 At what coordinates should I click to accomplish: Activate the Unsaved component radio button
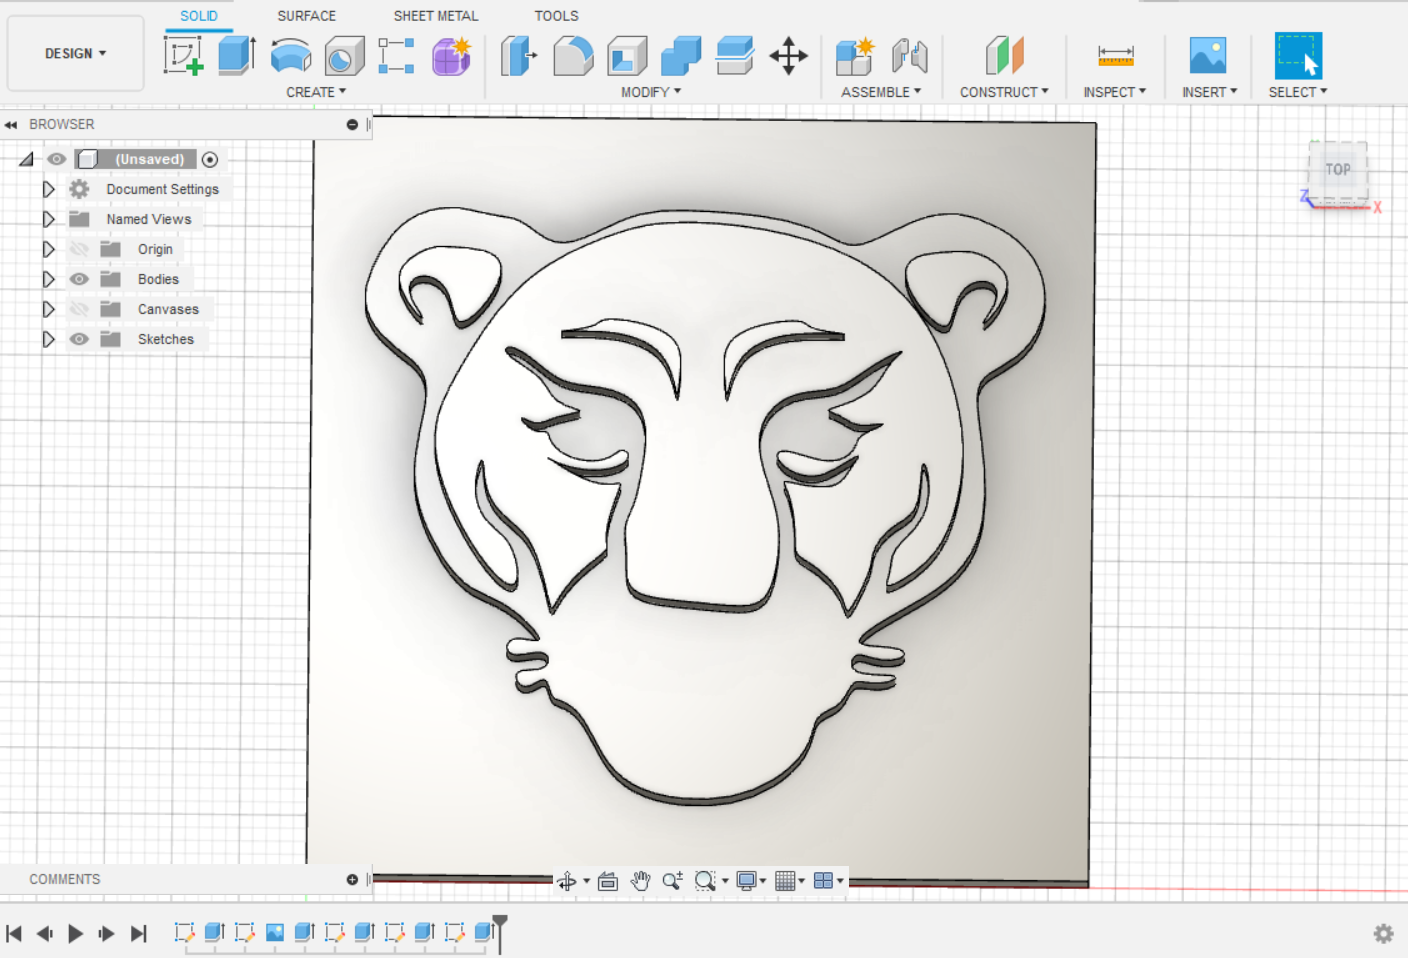(210, 159)
